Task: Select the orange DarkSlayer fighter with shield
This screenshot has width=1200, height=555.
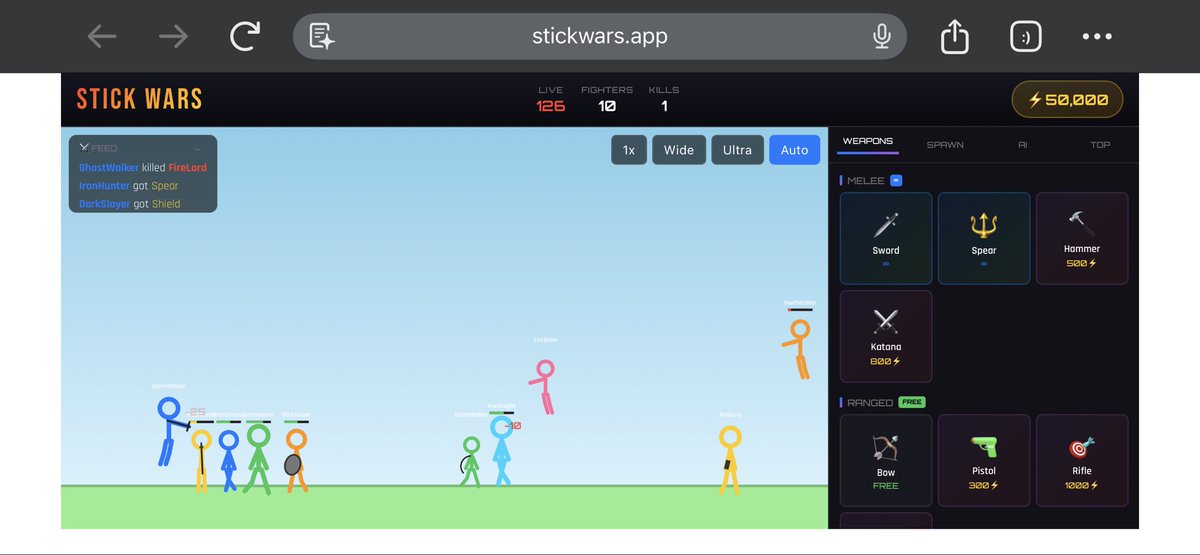Action: tap(295, 460)
